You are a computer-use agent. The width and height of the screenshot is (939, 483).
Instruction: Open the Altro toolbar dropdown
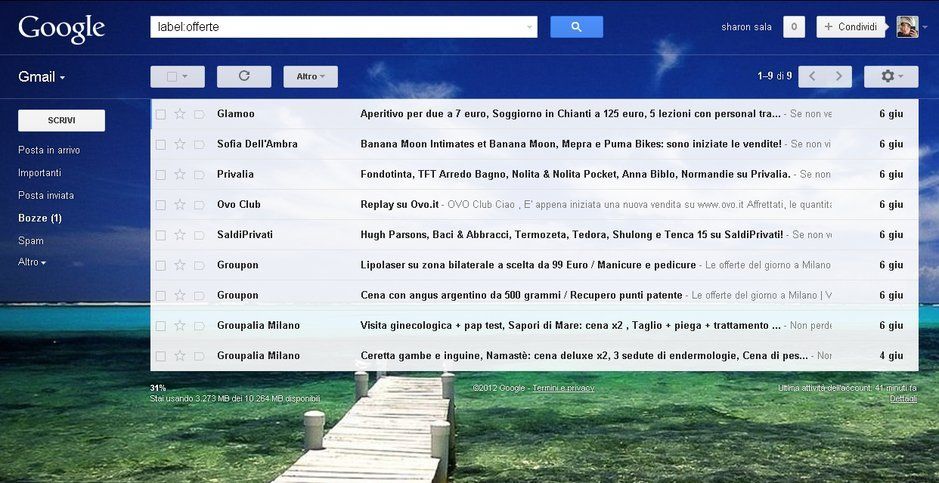310,77
